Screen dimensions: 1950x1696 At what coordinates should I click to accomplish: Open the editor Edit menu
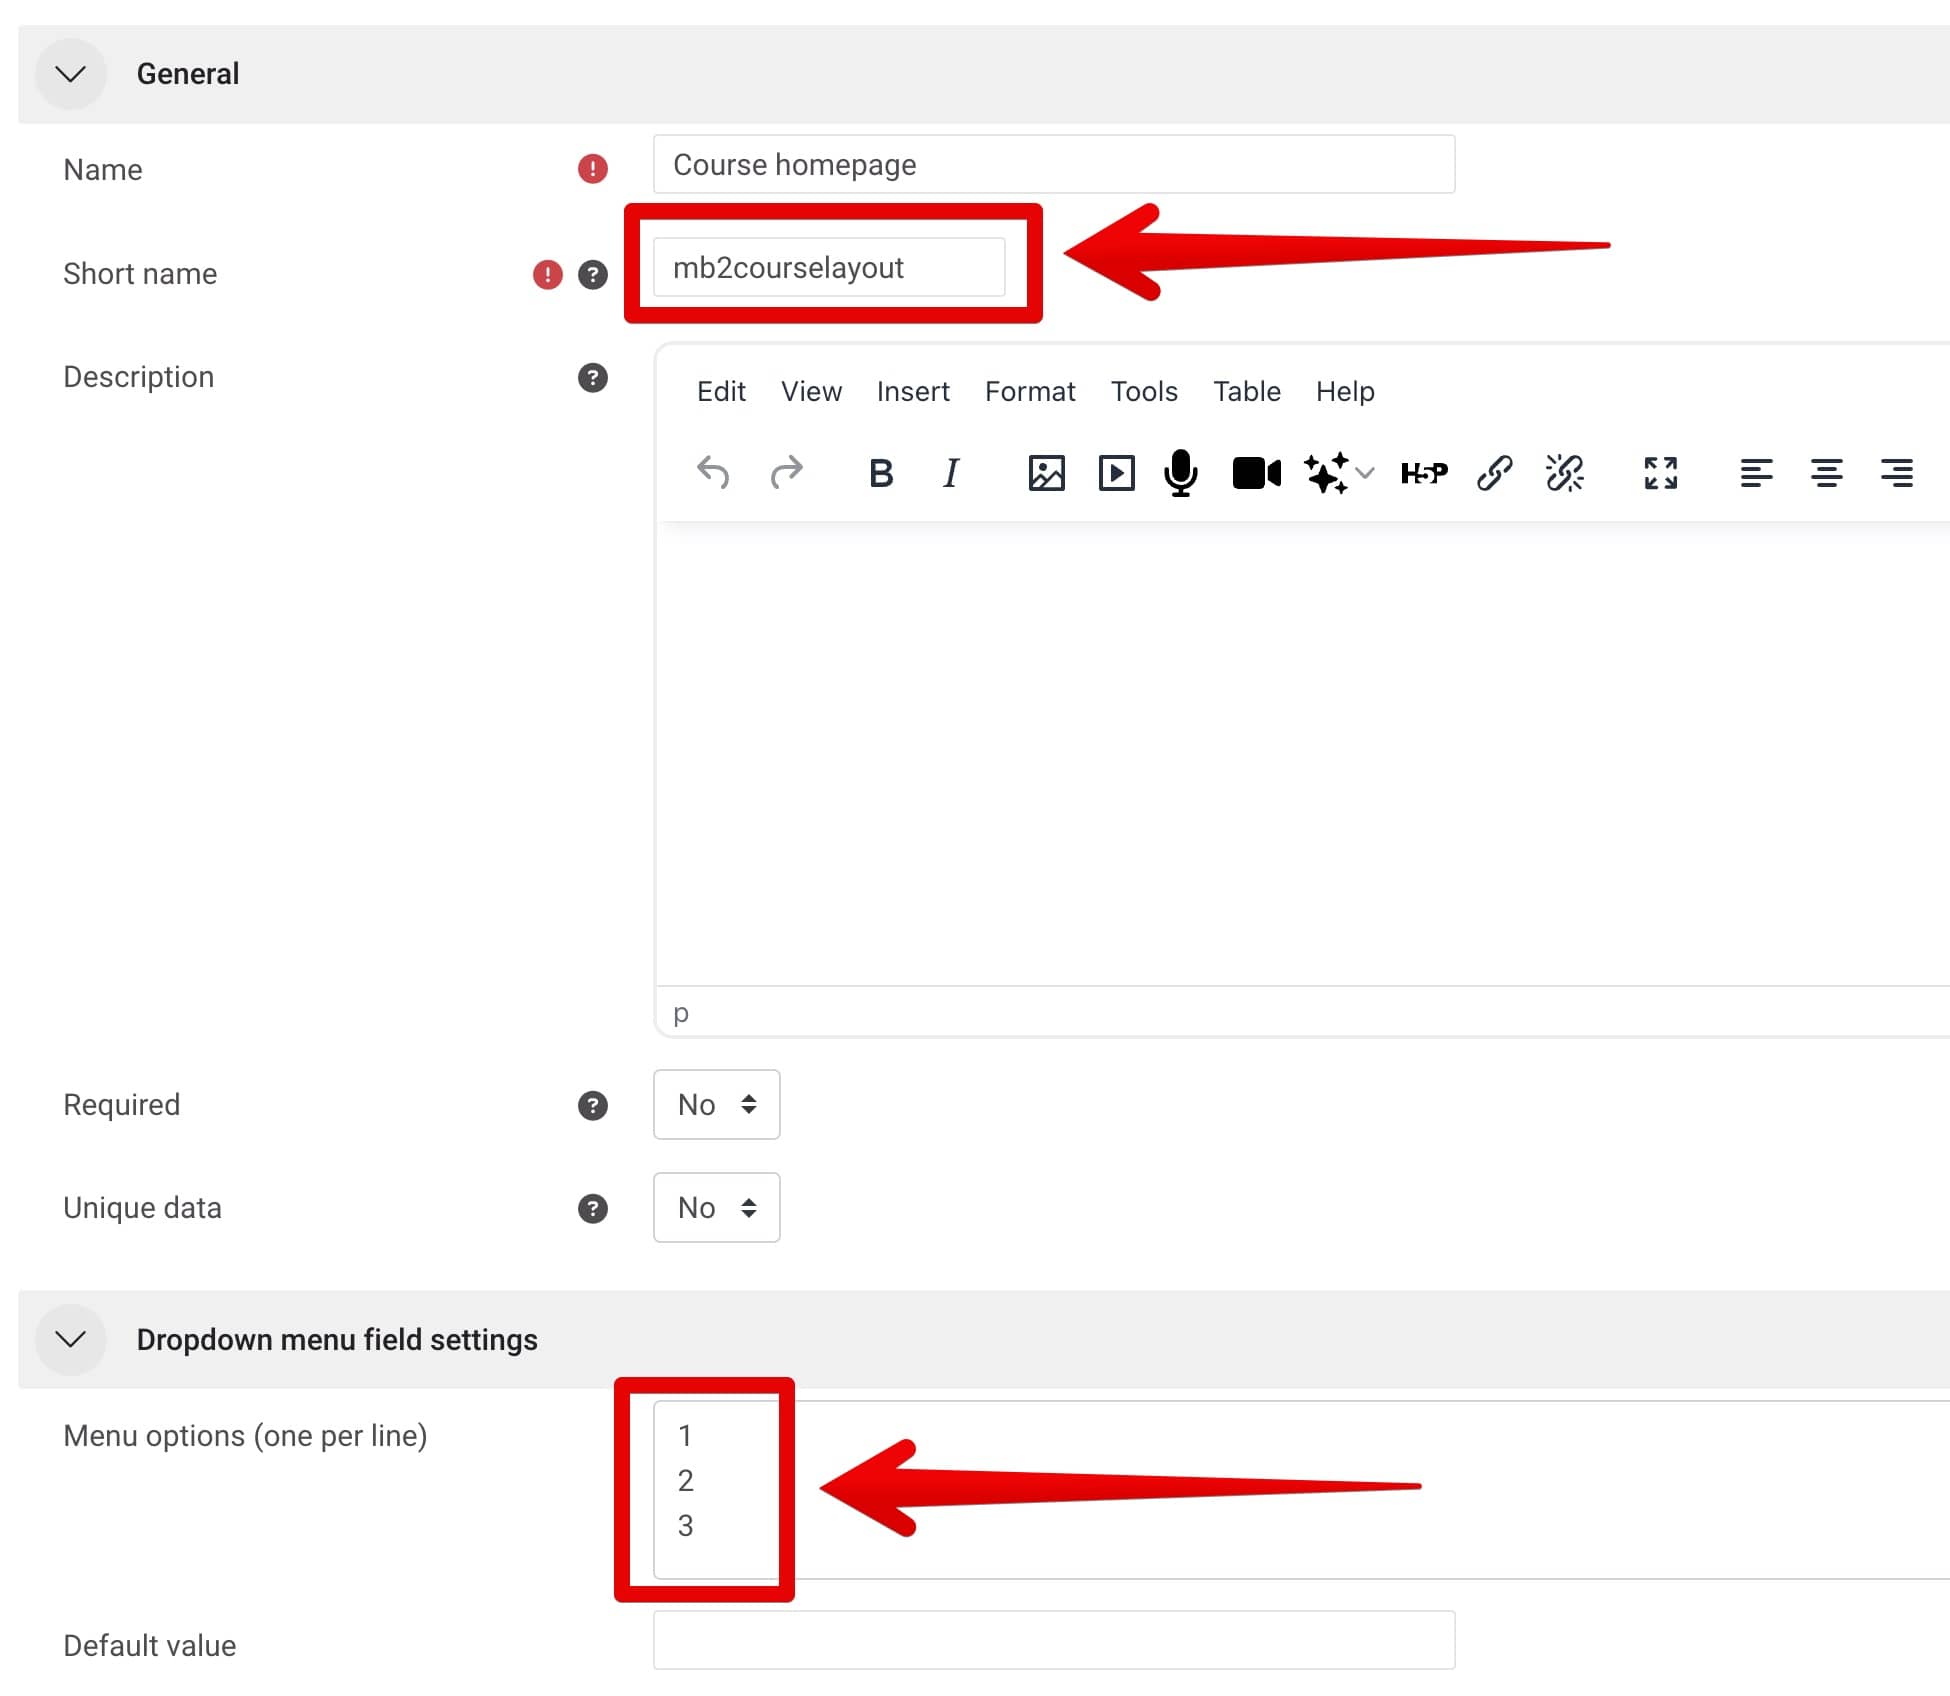point(721,392)
